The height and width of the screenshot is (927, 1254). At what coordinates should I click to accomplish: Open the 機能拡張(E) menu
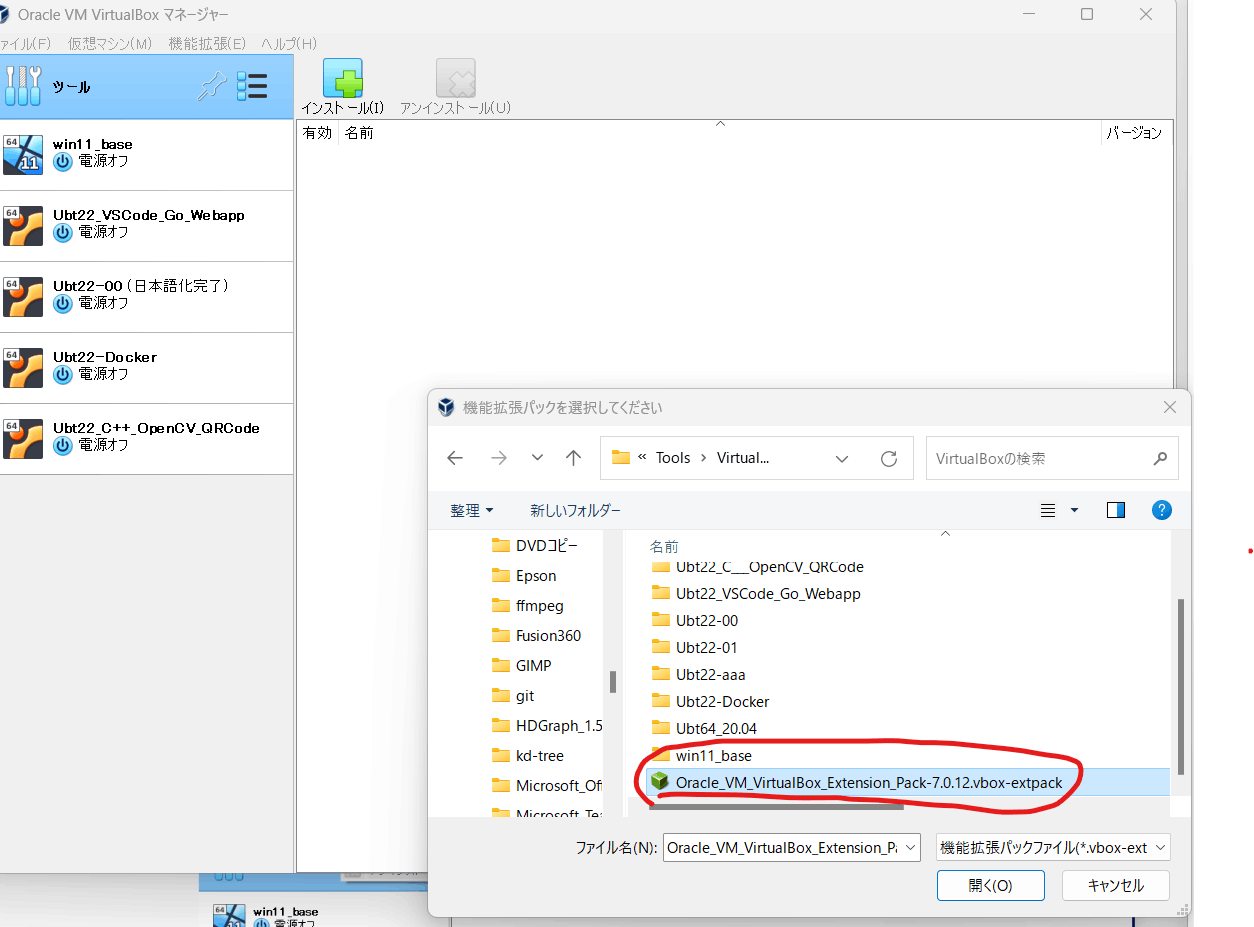click(x=207, y=44)
